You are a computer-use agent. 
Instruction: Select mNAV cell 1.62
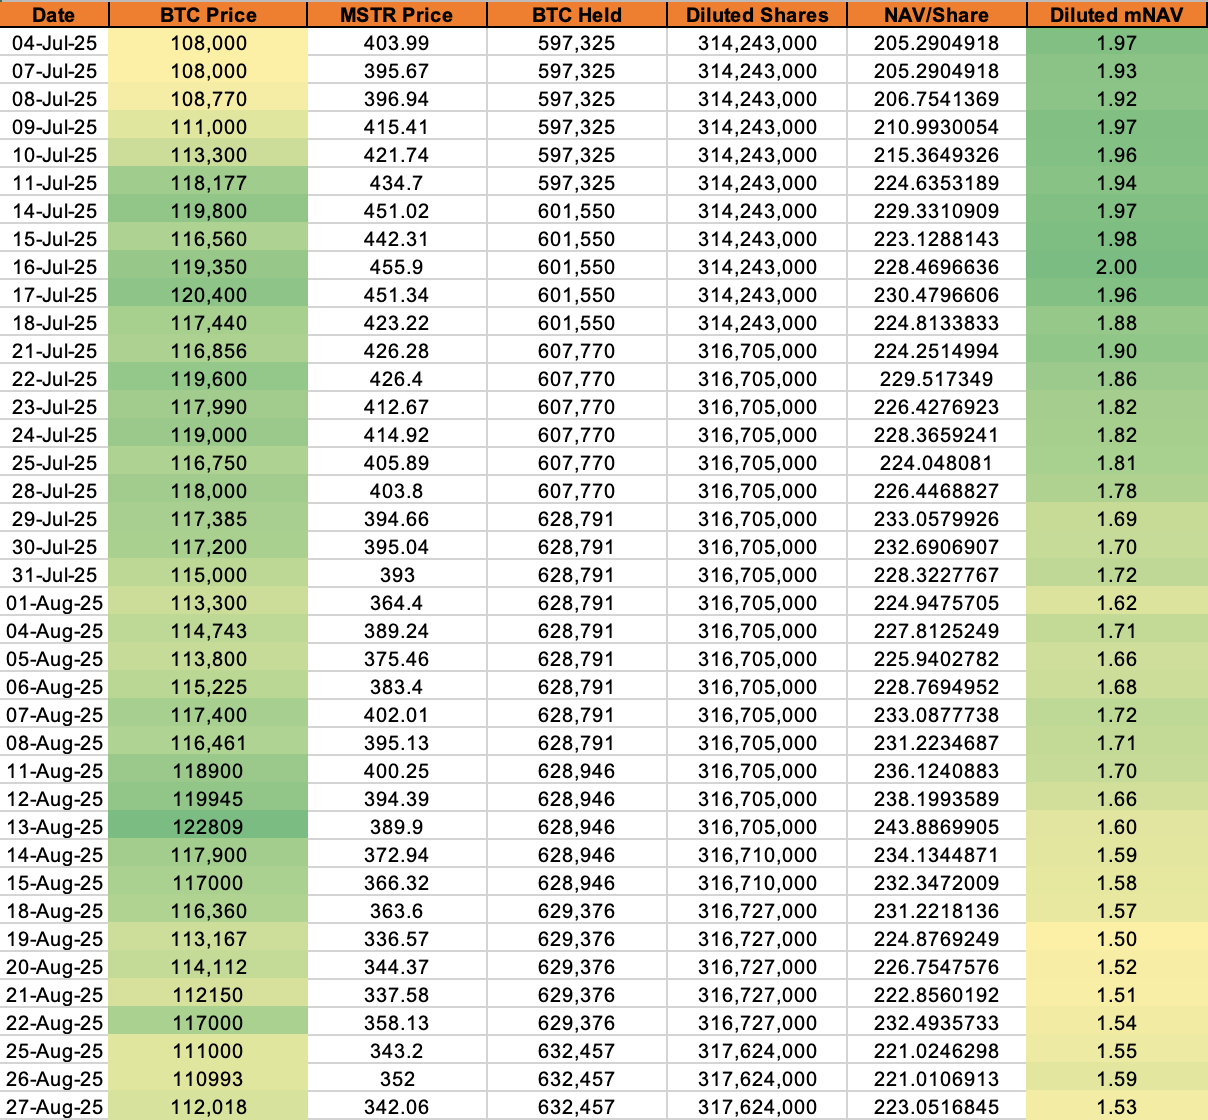(x=1117, y=603)
